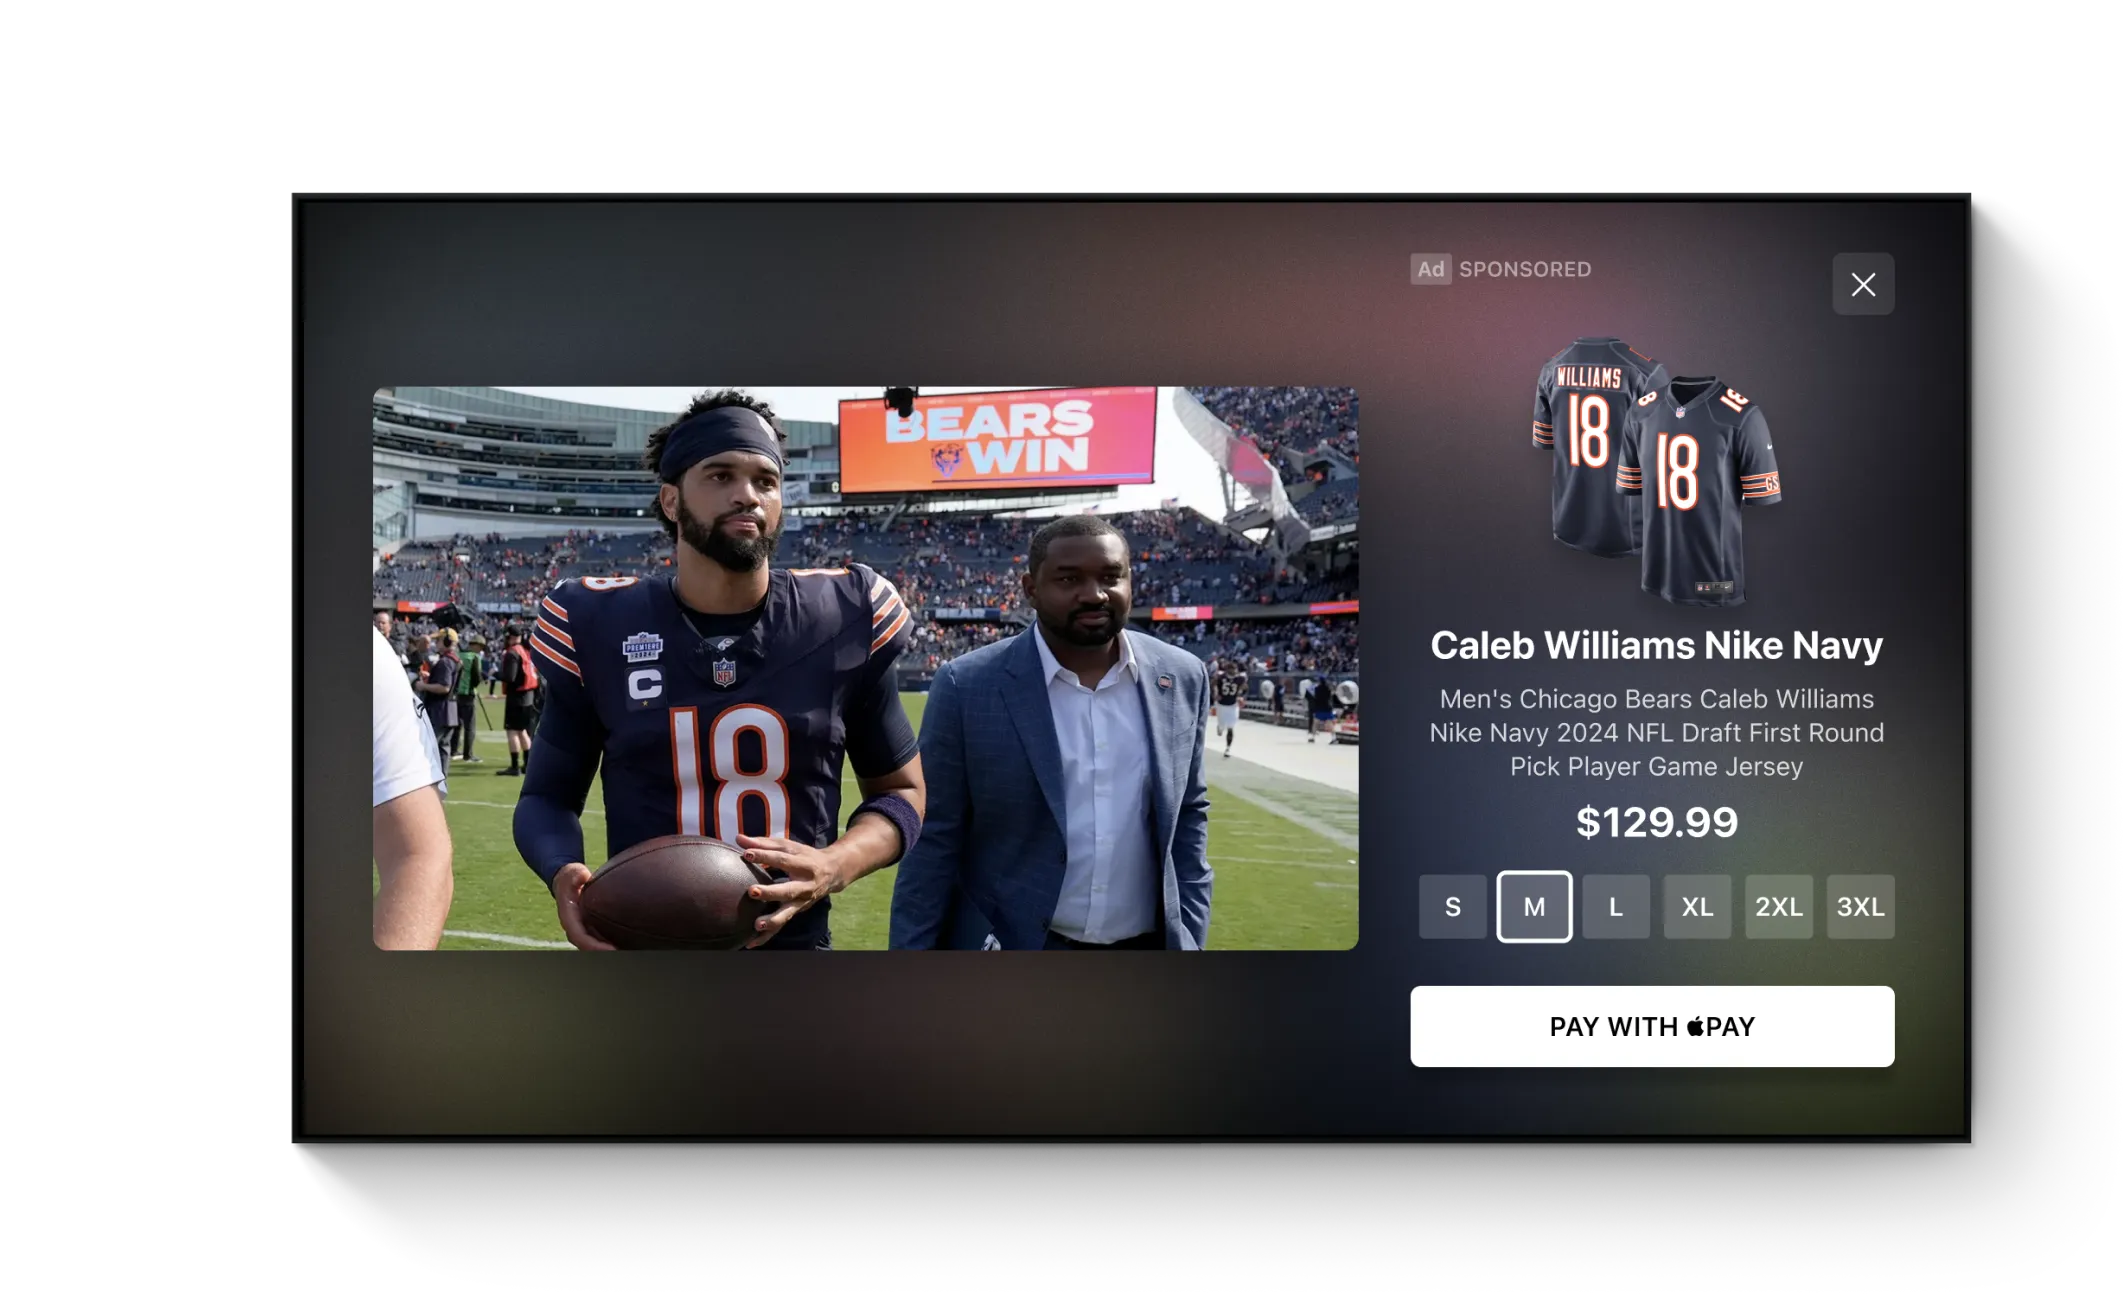The width and height of the screenshot is (2128, 1298).
Task: Click the Apple logo in pay button
Action: pos(1695,1026)
